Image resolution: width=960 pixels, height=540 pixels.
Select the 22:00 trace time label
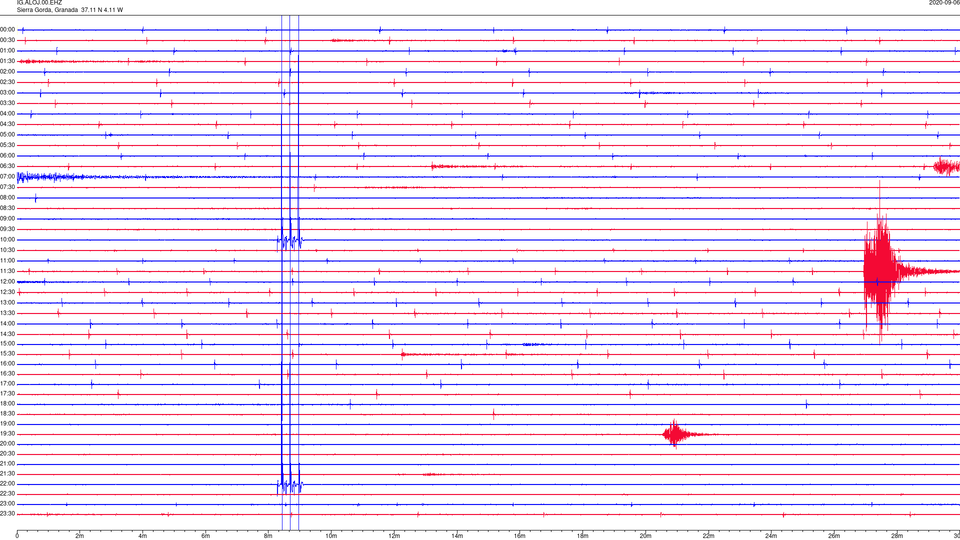(7, 484)
